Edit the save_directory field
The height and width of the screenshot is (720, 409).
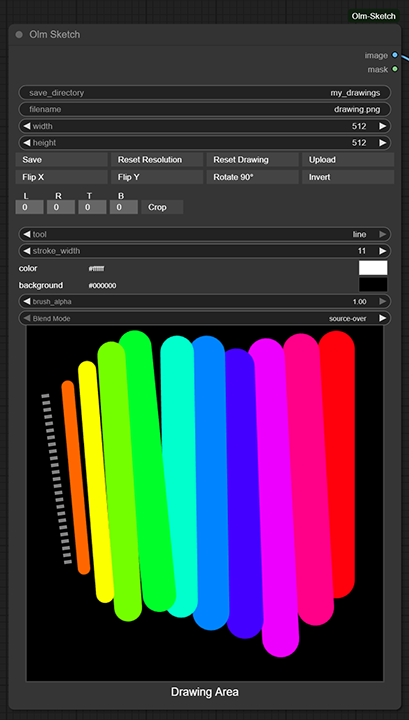tap(205, 93)
